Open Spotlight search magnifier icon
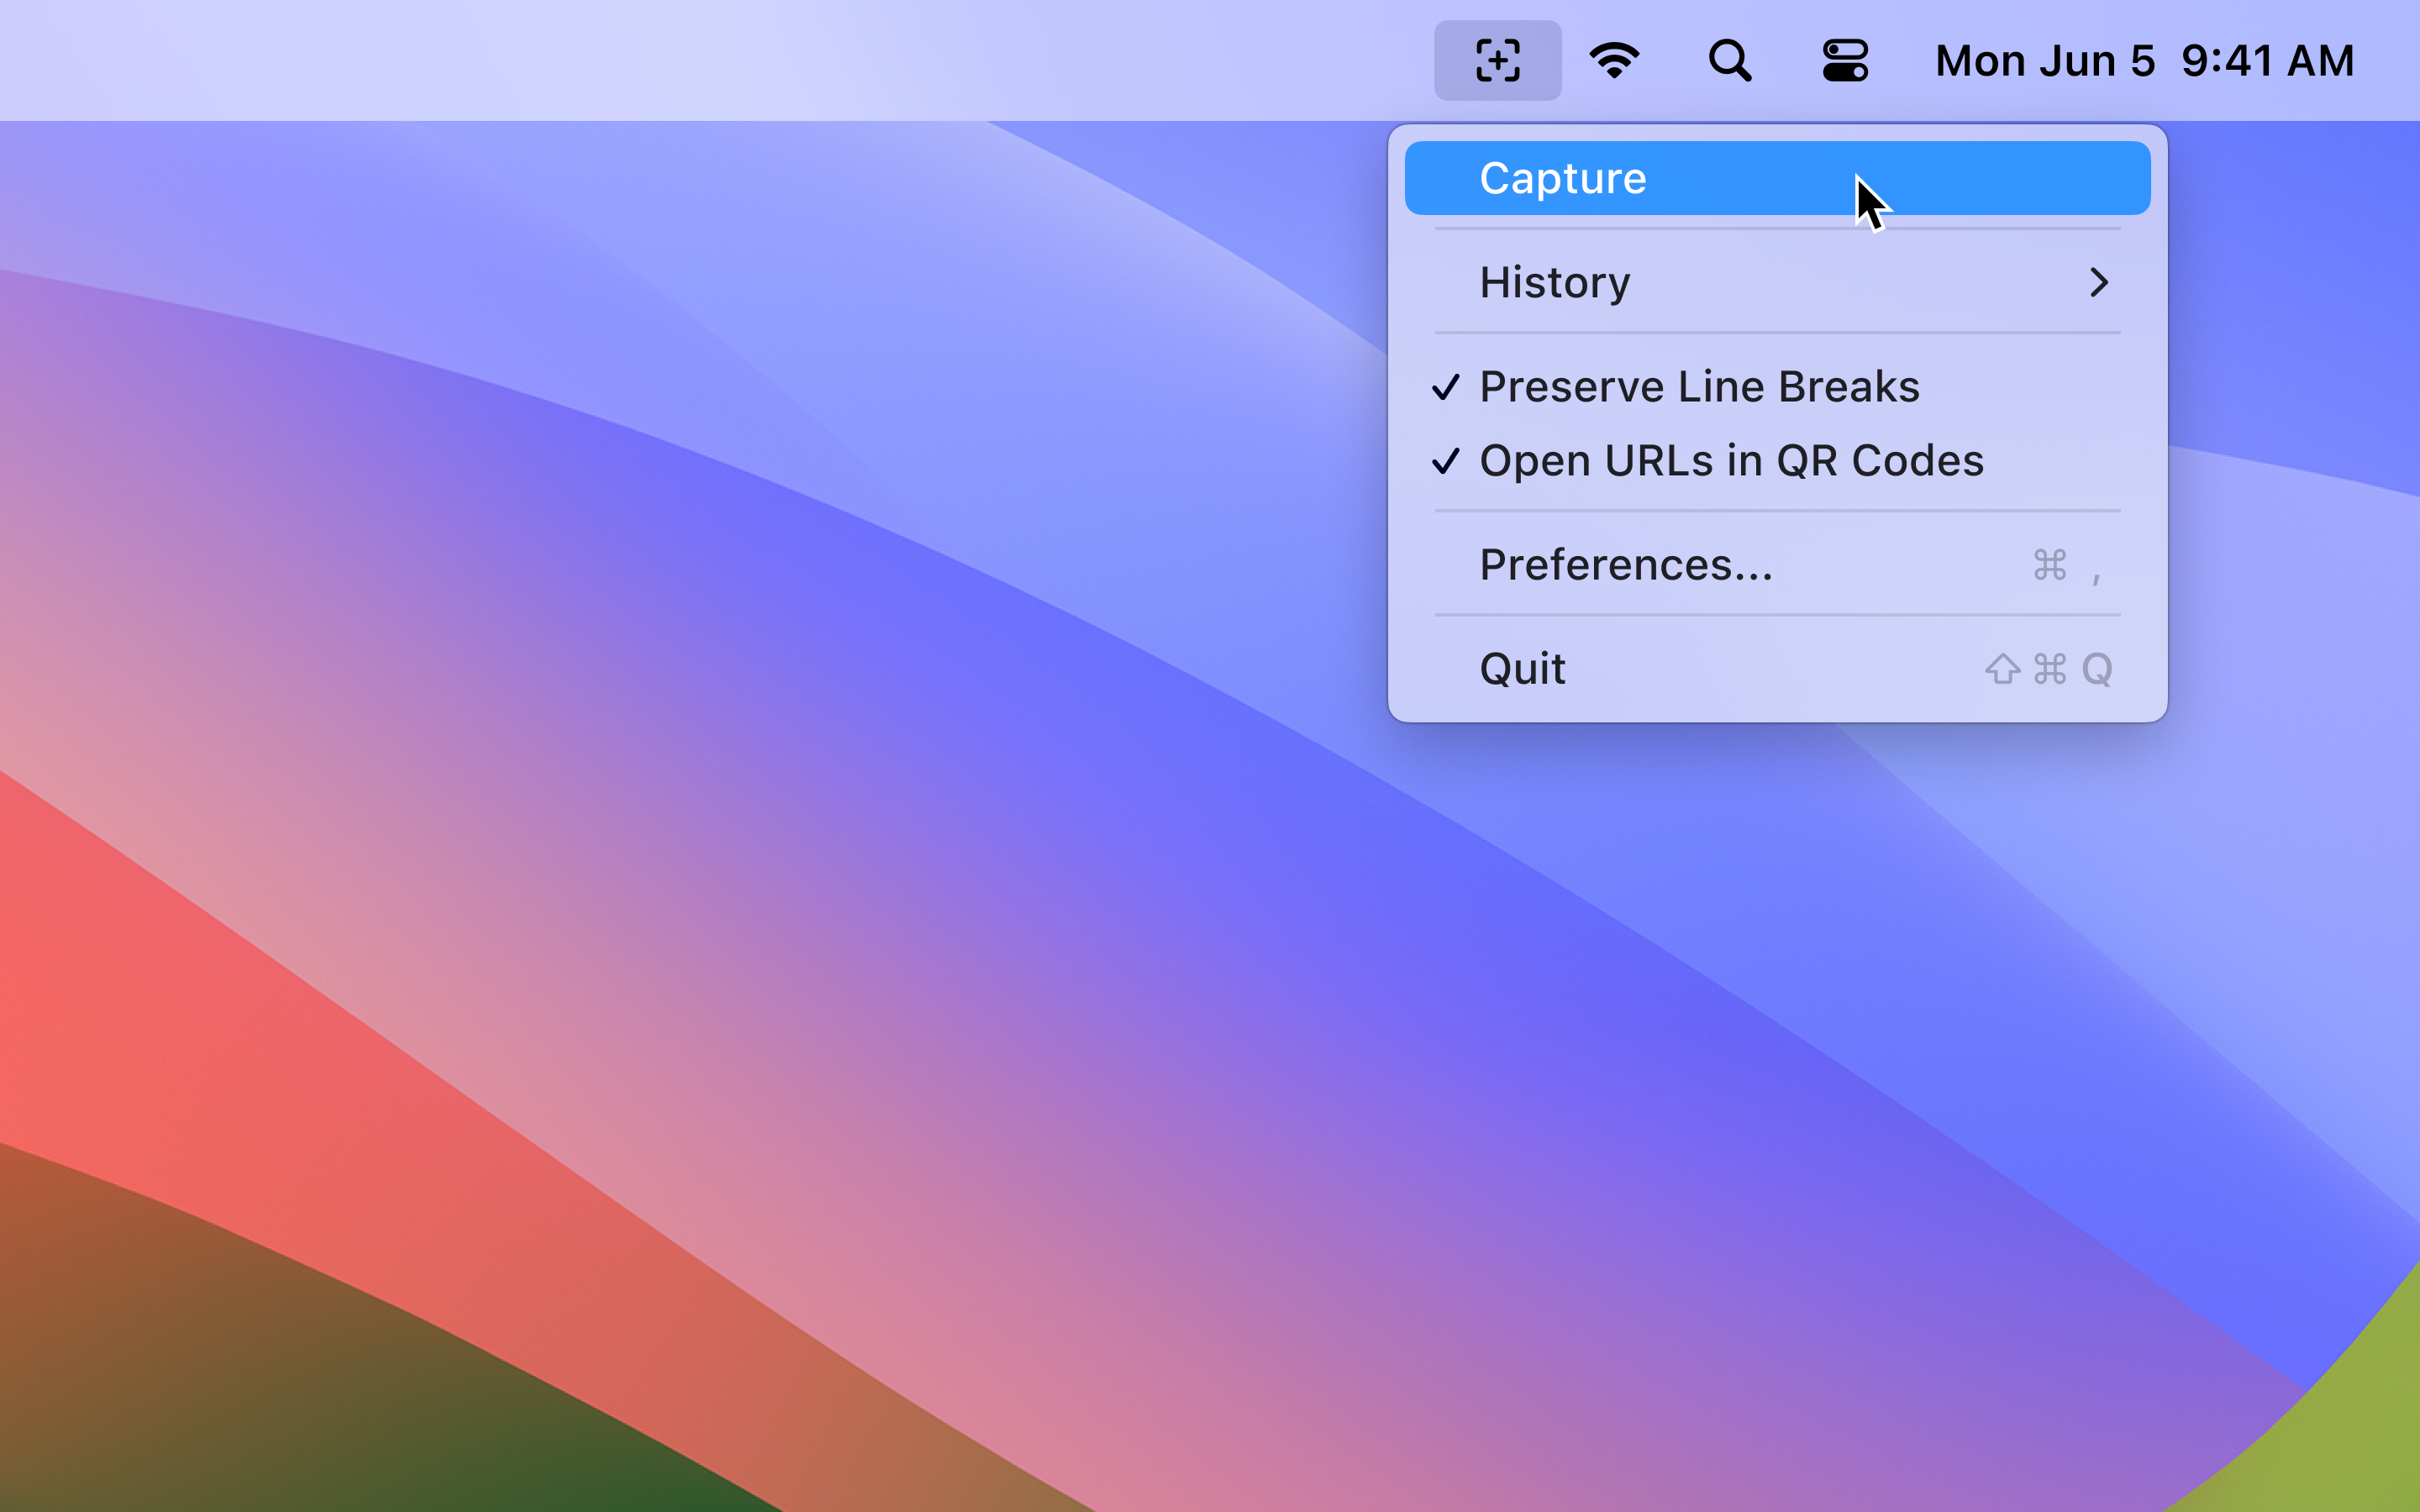Viewport: 2420px width, 1512px height. (x=1730, y=60)
